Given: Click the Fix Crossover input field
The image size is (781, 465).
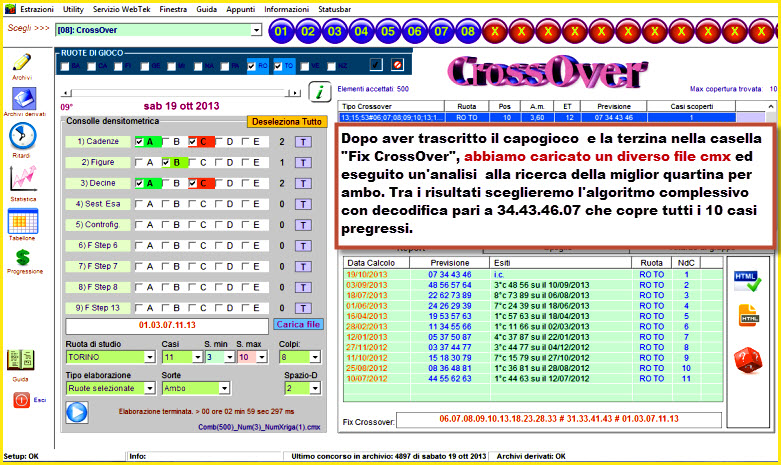Looking at the screenshot, I should (x=559, y=419).
